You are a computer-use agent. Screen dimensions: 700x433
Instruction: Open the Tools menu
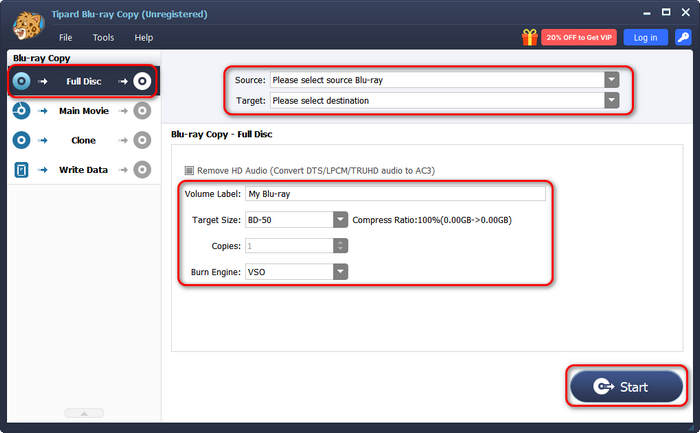click(x=103, y=37)
